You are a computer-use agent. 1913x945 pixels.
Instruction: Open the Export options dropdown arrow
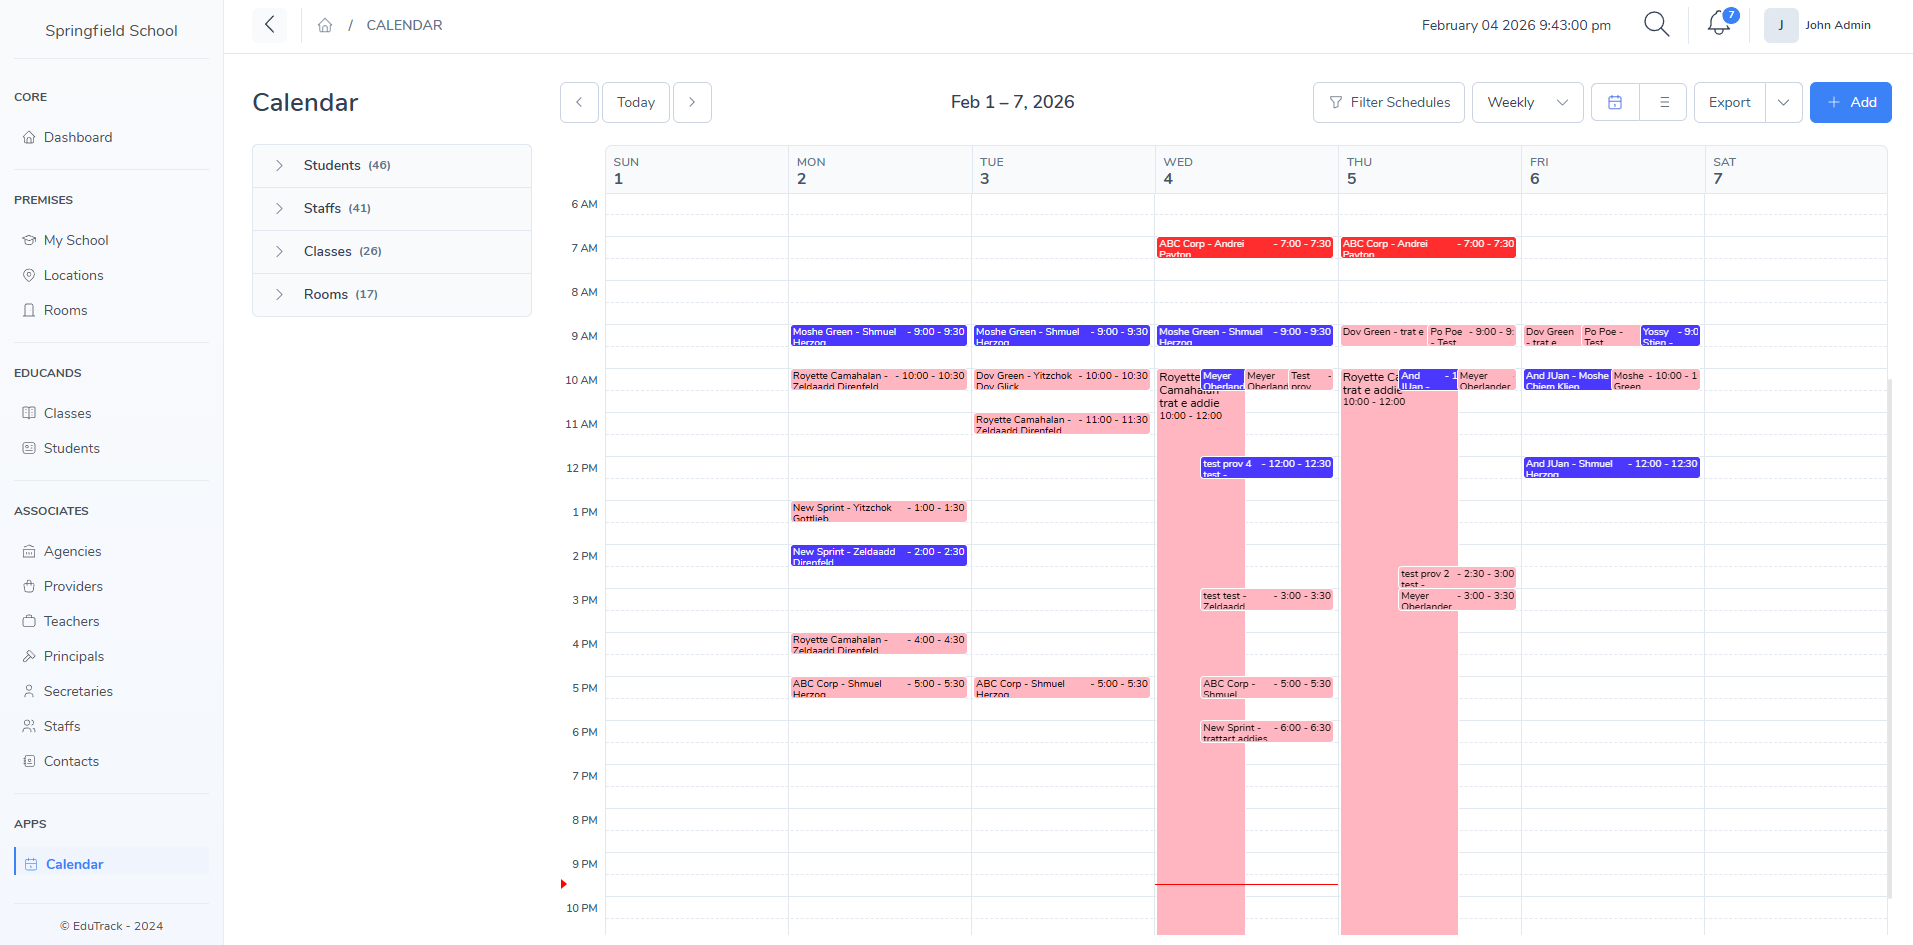1783,102
